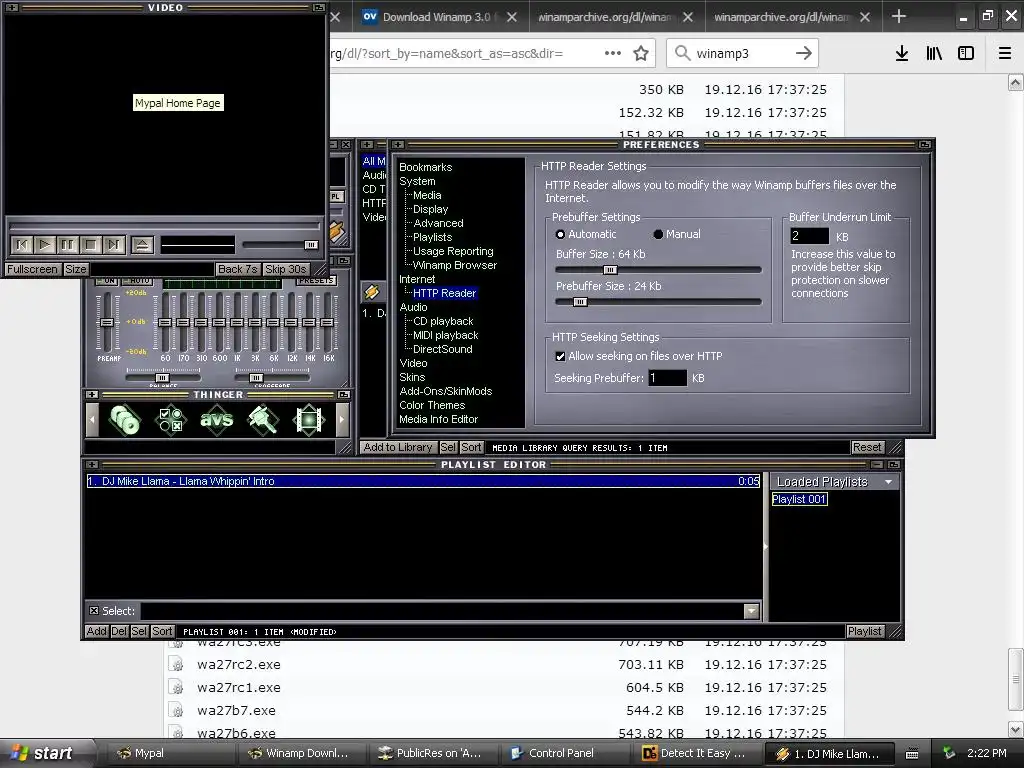Click the Playlist button in Playlist Editor
This screenshot has width=1024, height=768.
point(864,632)
